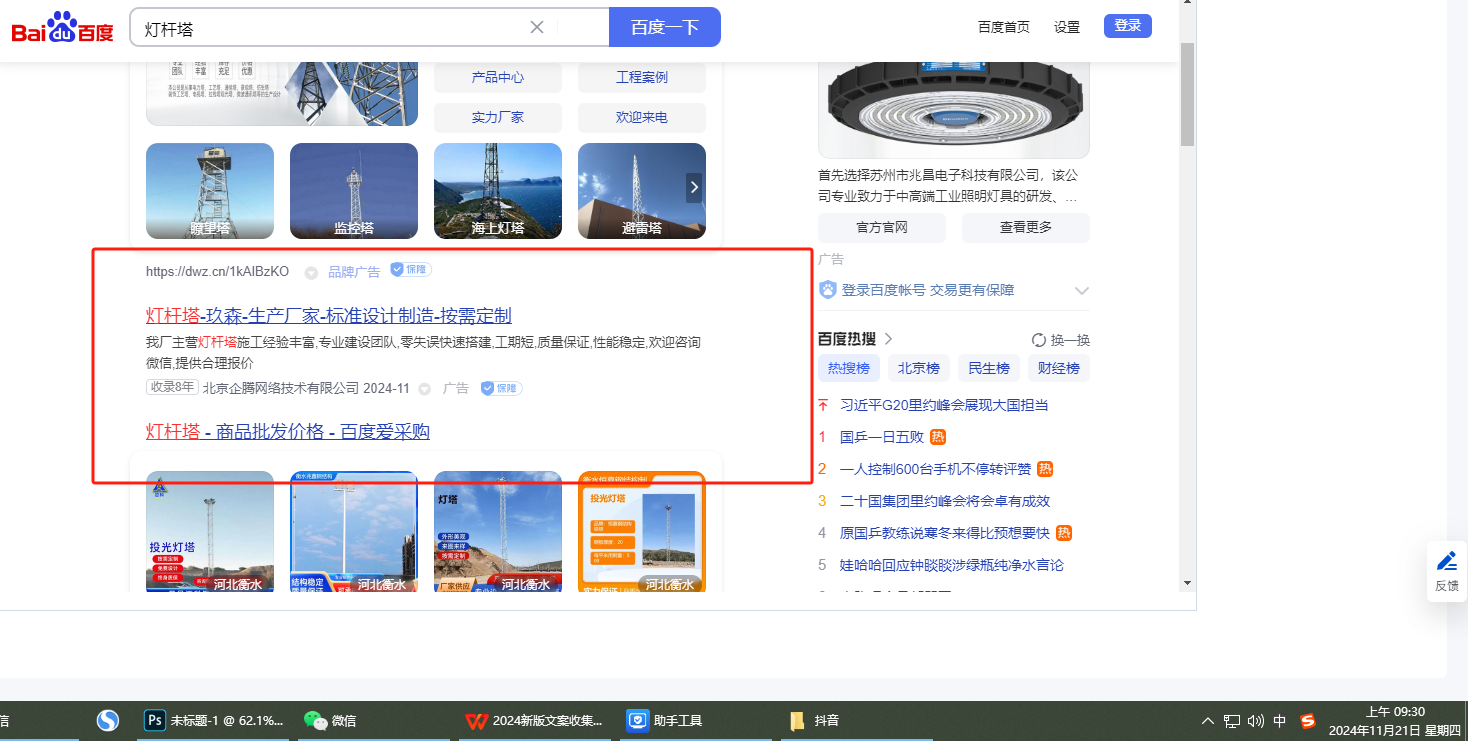Viewport: 1468px width, 741px height.
Task: Open the 百度热搜 heading link
Action: tap(856, 339)
